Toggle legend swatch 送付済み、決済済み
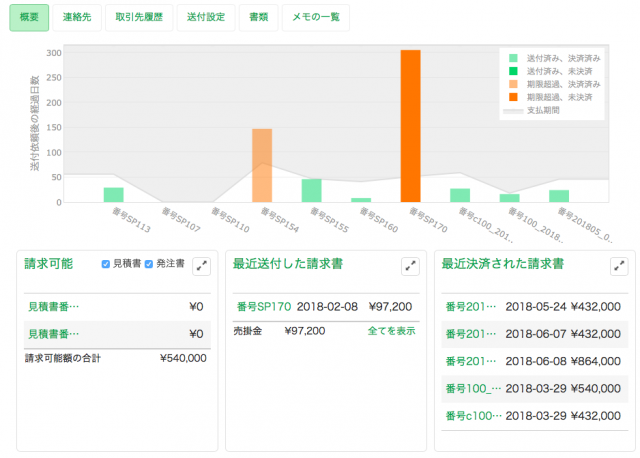 (x=513, y=58)
